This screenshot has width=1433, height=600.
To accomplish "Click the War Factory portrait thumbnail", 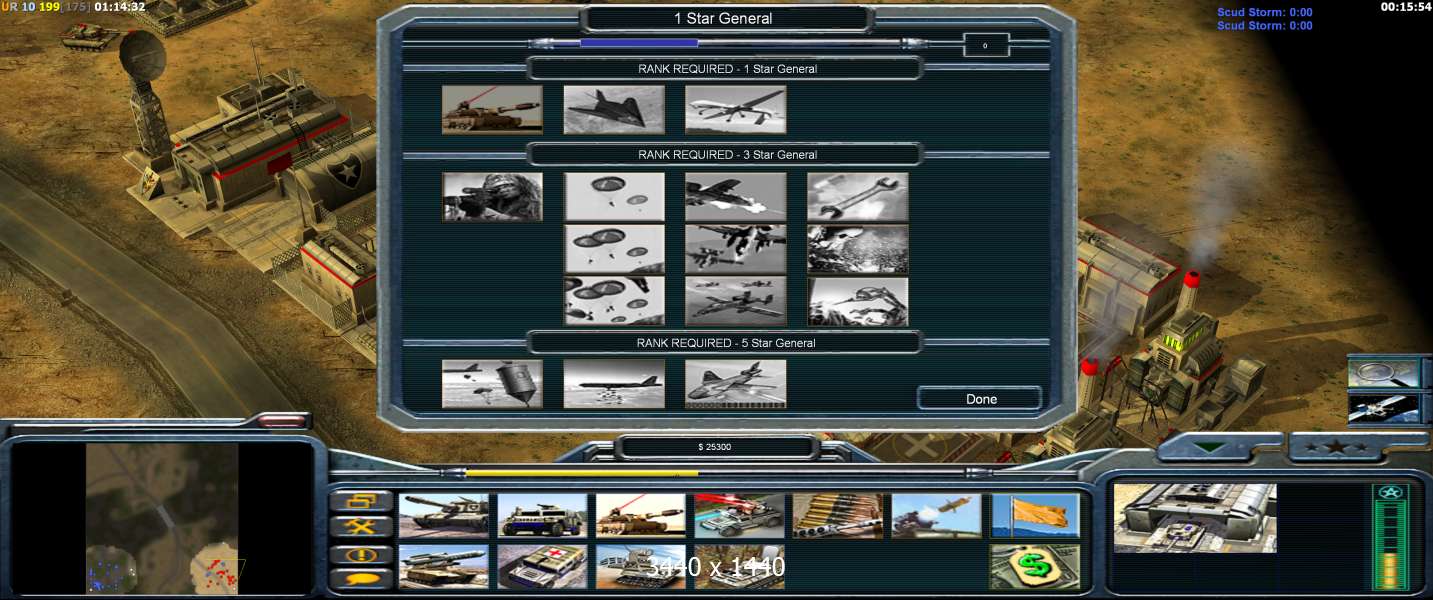I will [1194, 518].
